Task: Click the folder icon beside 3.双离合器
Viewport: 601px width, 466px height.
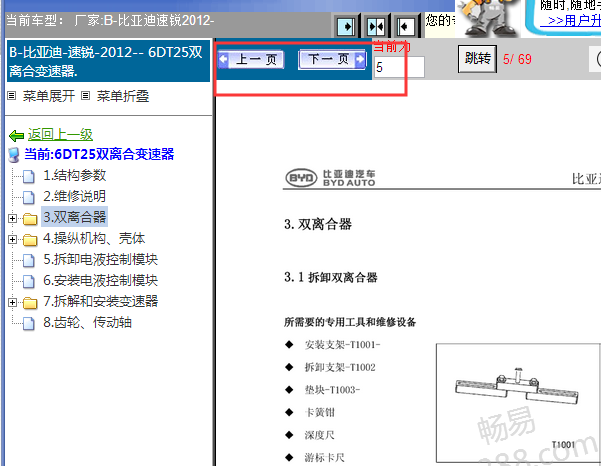Action: click(x=30, y=219)
